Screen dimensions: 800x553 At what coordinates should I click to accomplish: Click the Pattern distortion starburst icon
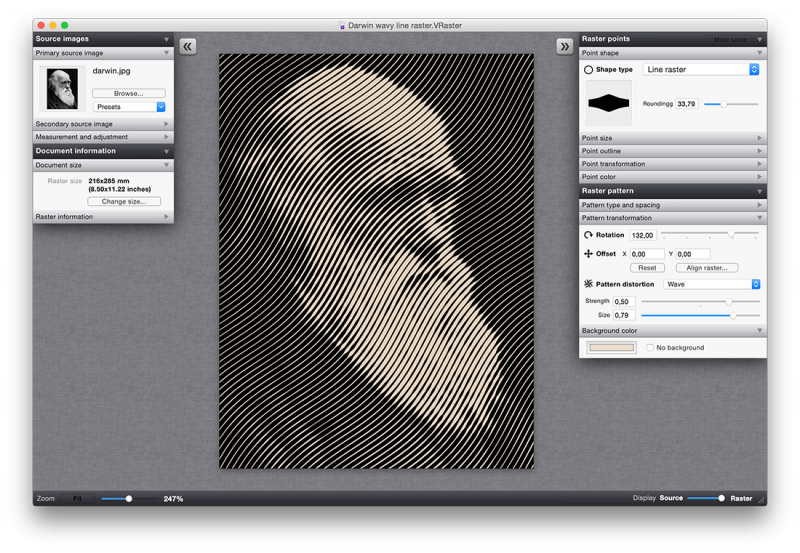coord(589,284)
